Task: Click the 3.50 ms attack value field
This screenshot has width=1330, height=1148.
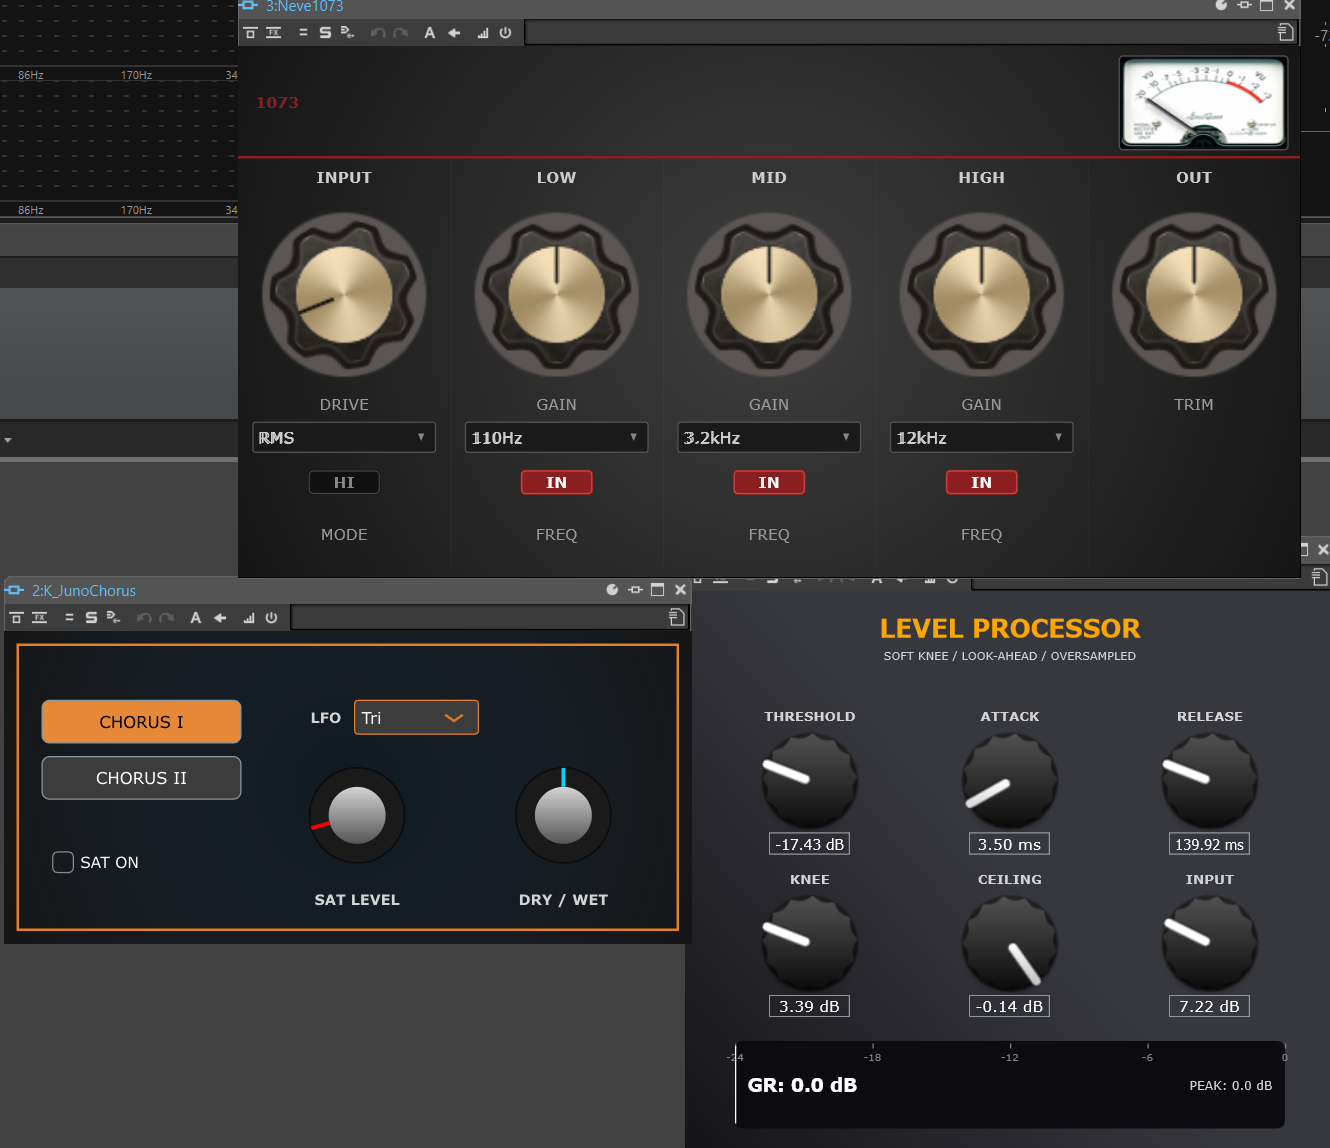Action: coord(1010,844)
